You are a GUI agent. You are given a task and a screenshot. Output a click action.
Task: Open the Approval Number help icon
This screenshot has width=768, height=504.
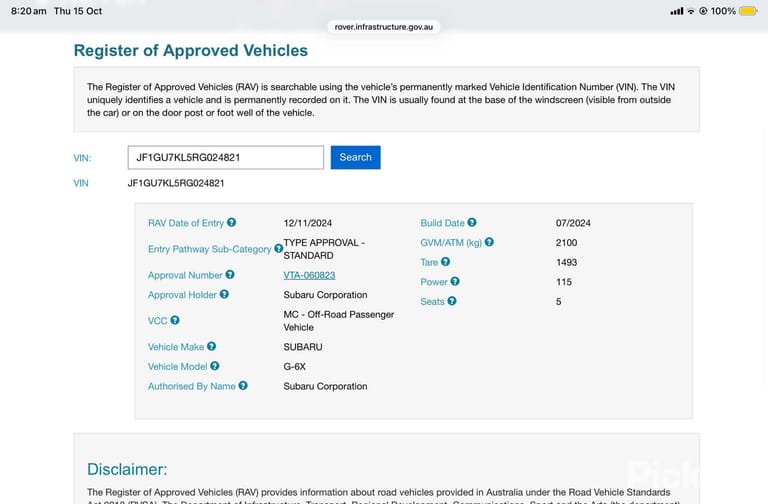[230, 275]
